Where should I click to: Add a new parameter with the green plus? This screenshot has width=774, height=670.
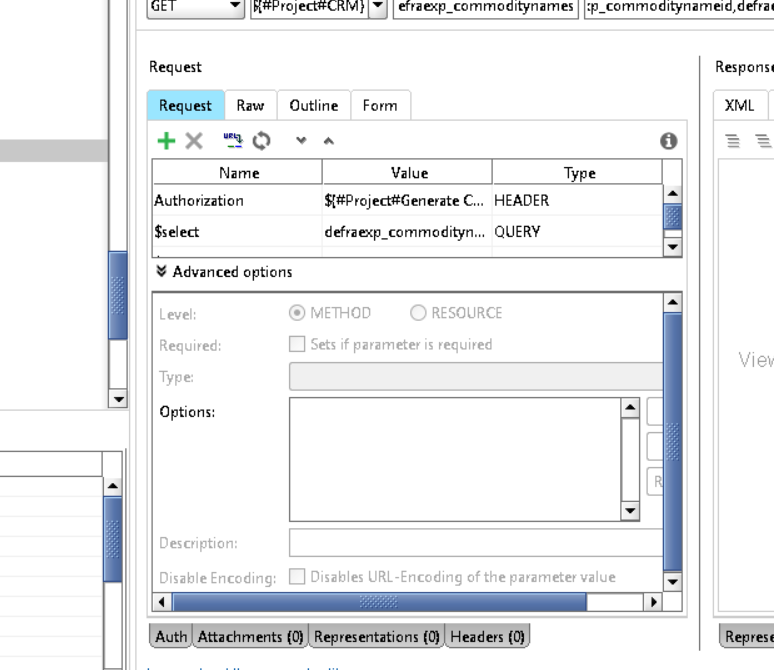[166, 141]
